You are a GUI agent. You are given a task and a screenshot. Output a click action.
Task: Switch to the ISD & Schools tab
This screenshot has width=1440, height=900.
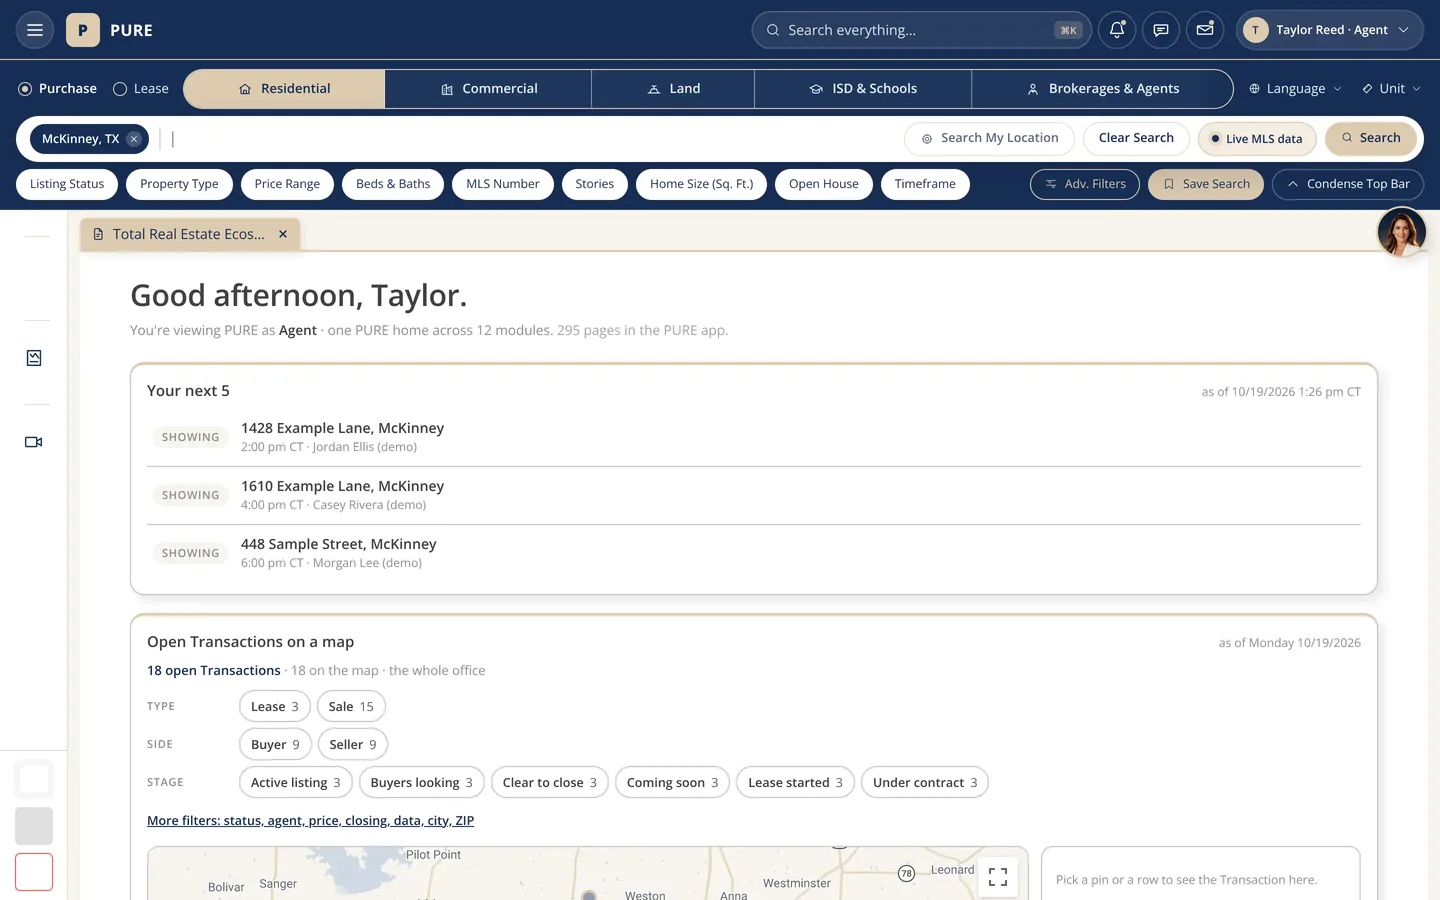863,89
